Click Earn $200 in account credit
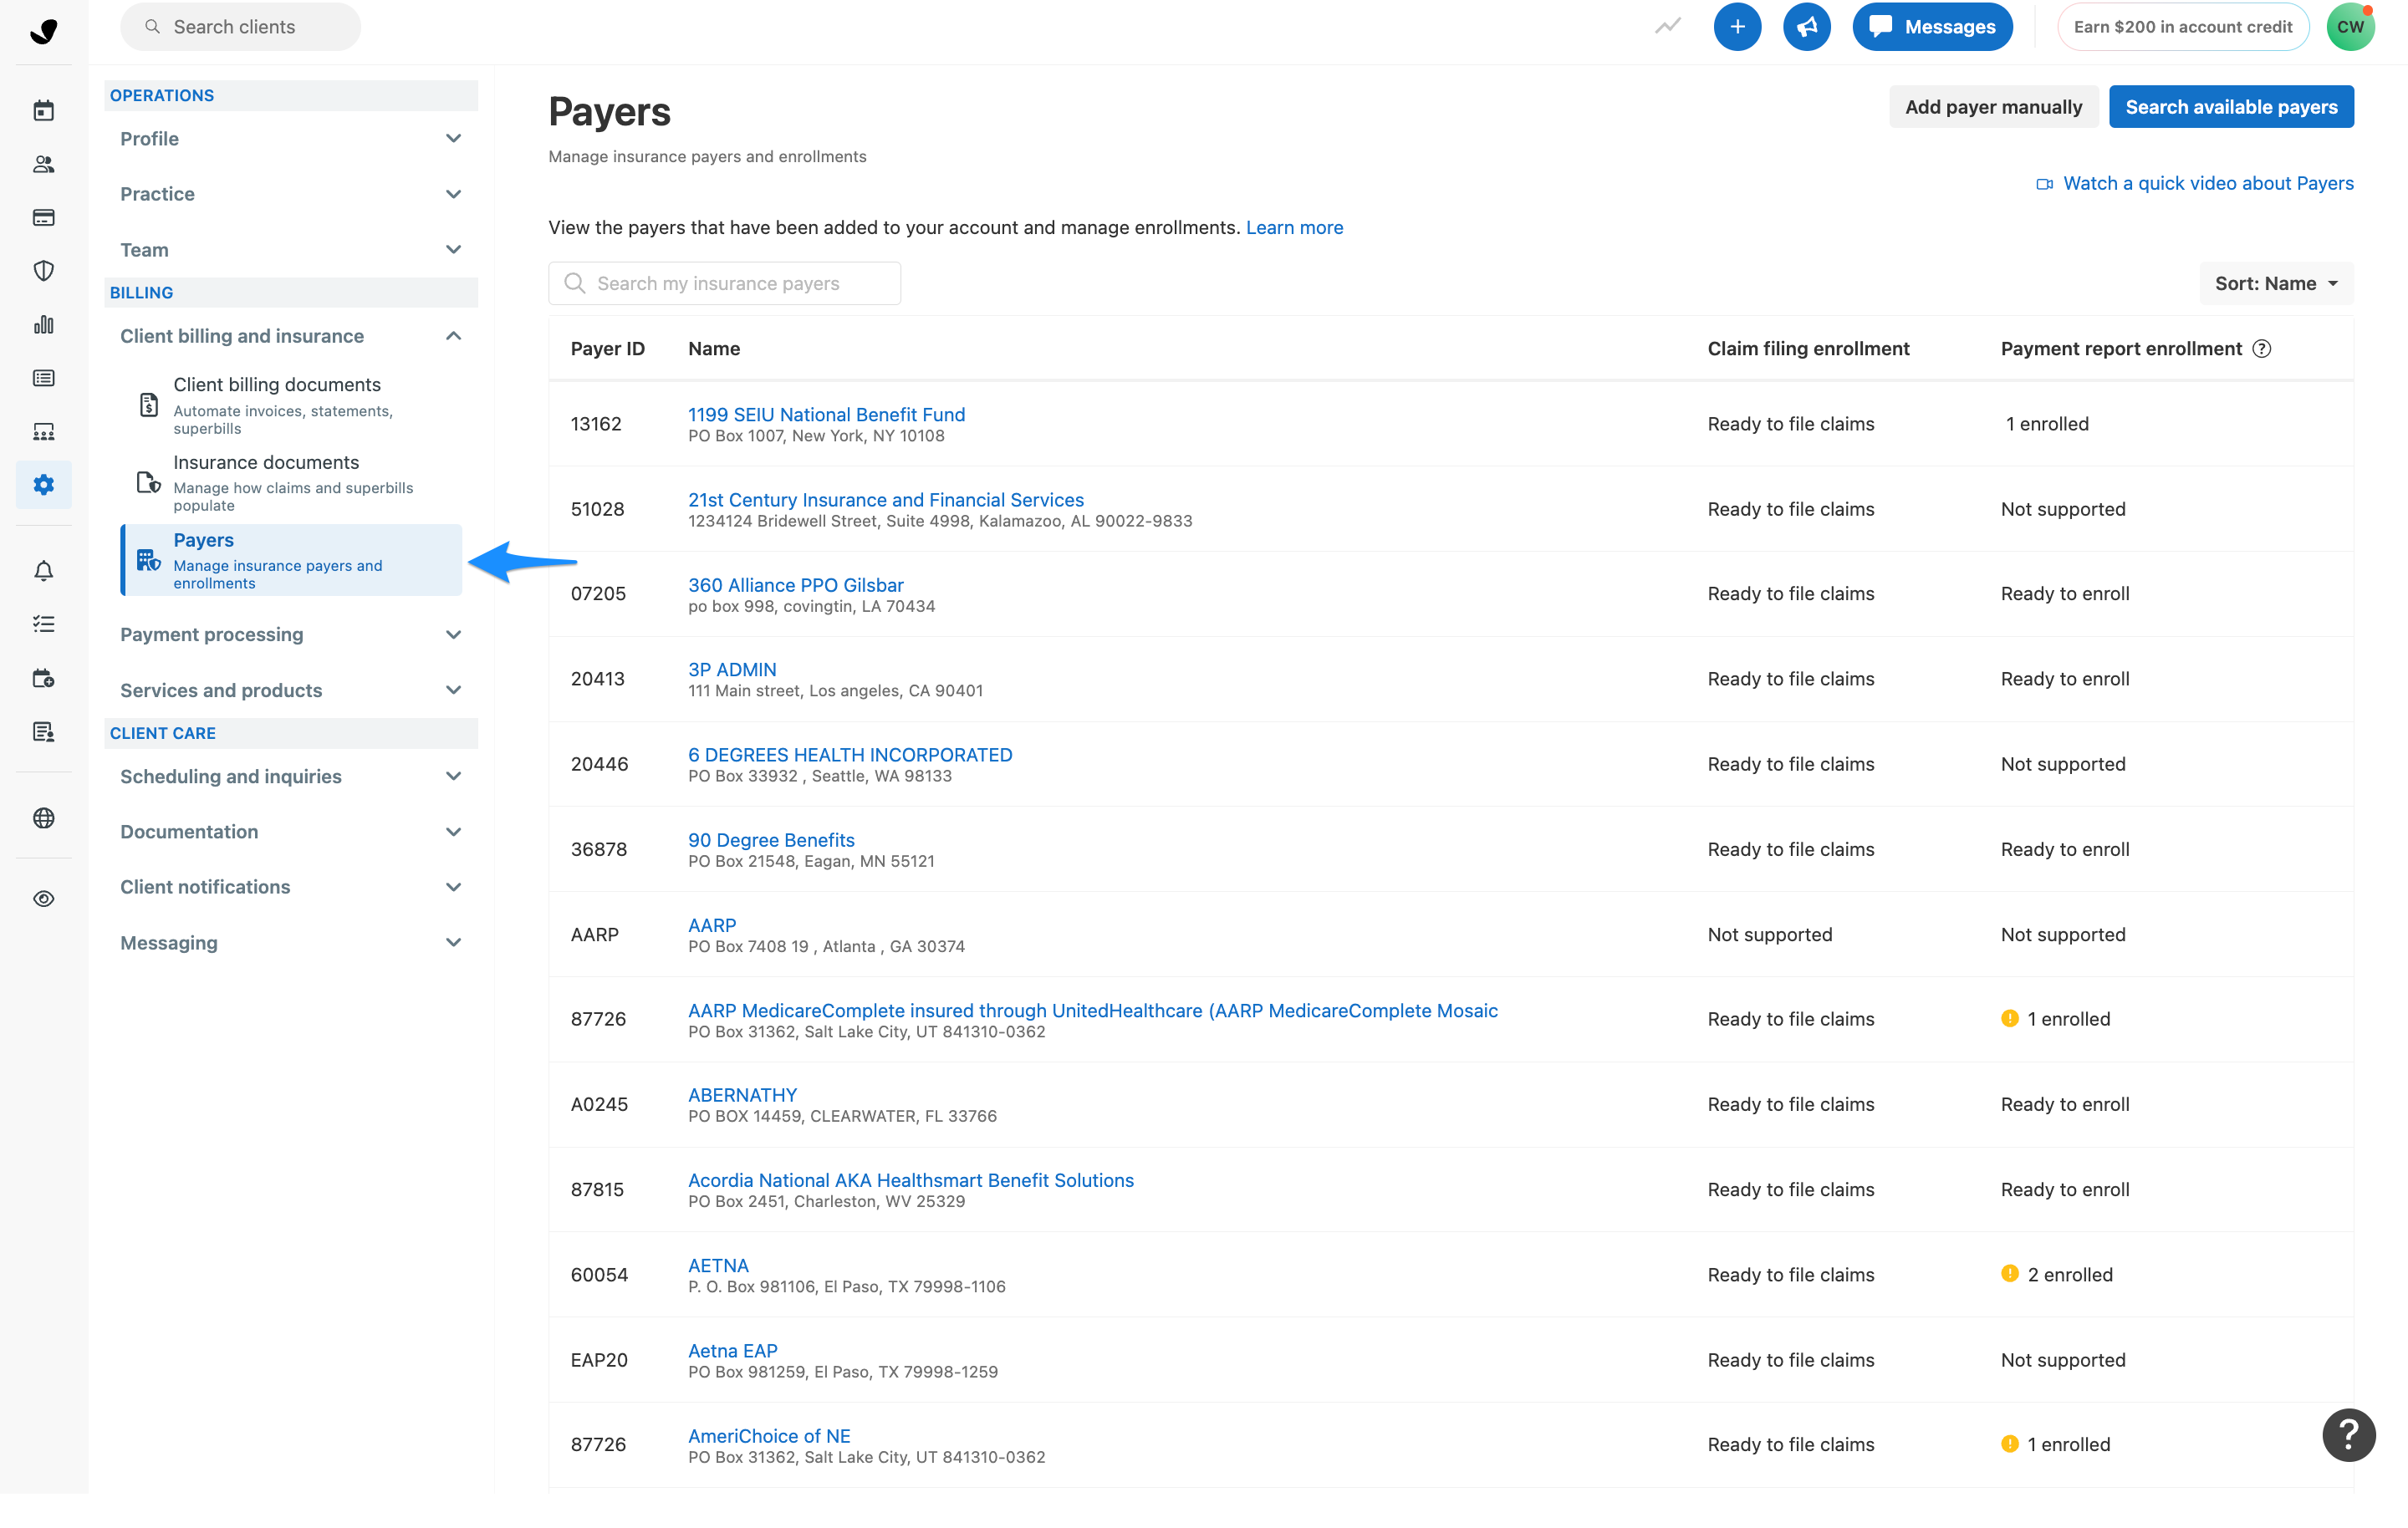Viewport: 2408px width, 1528px height. coord(2183,27)
